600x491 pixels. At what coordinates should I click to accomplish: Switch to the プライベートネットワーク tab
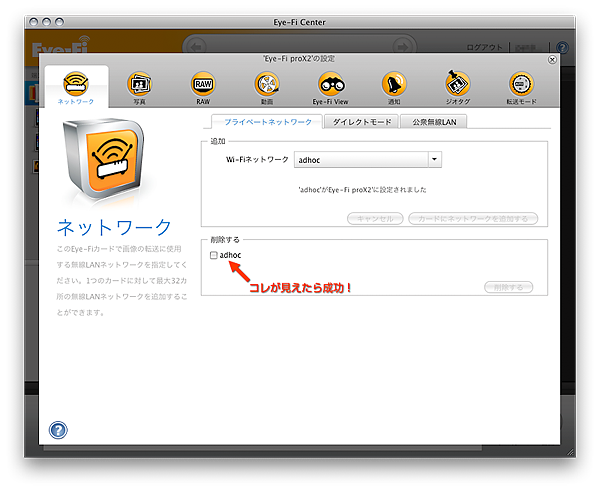[x=267, y=122]
